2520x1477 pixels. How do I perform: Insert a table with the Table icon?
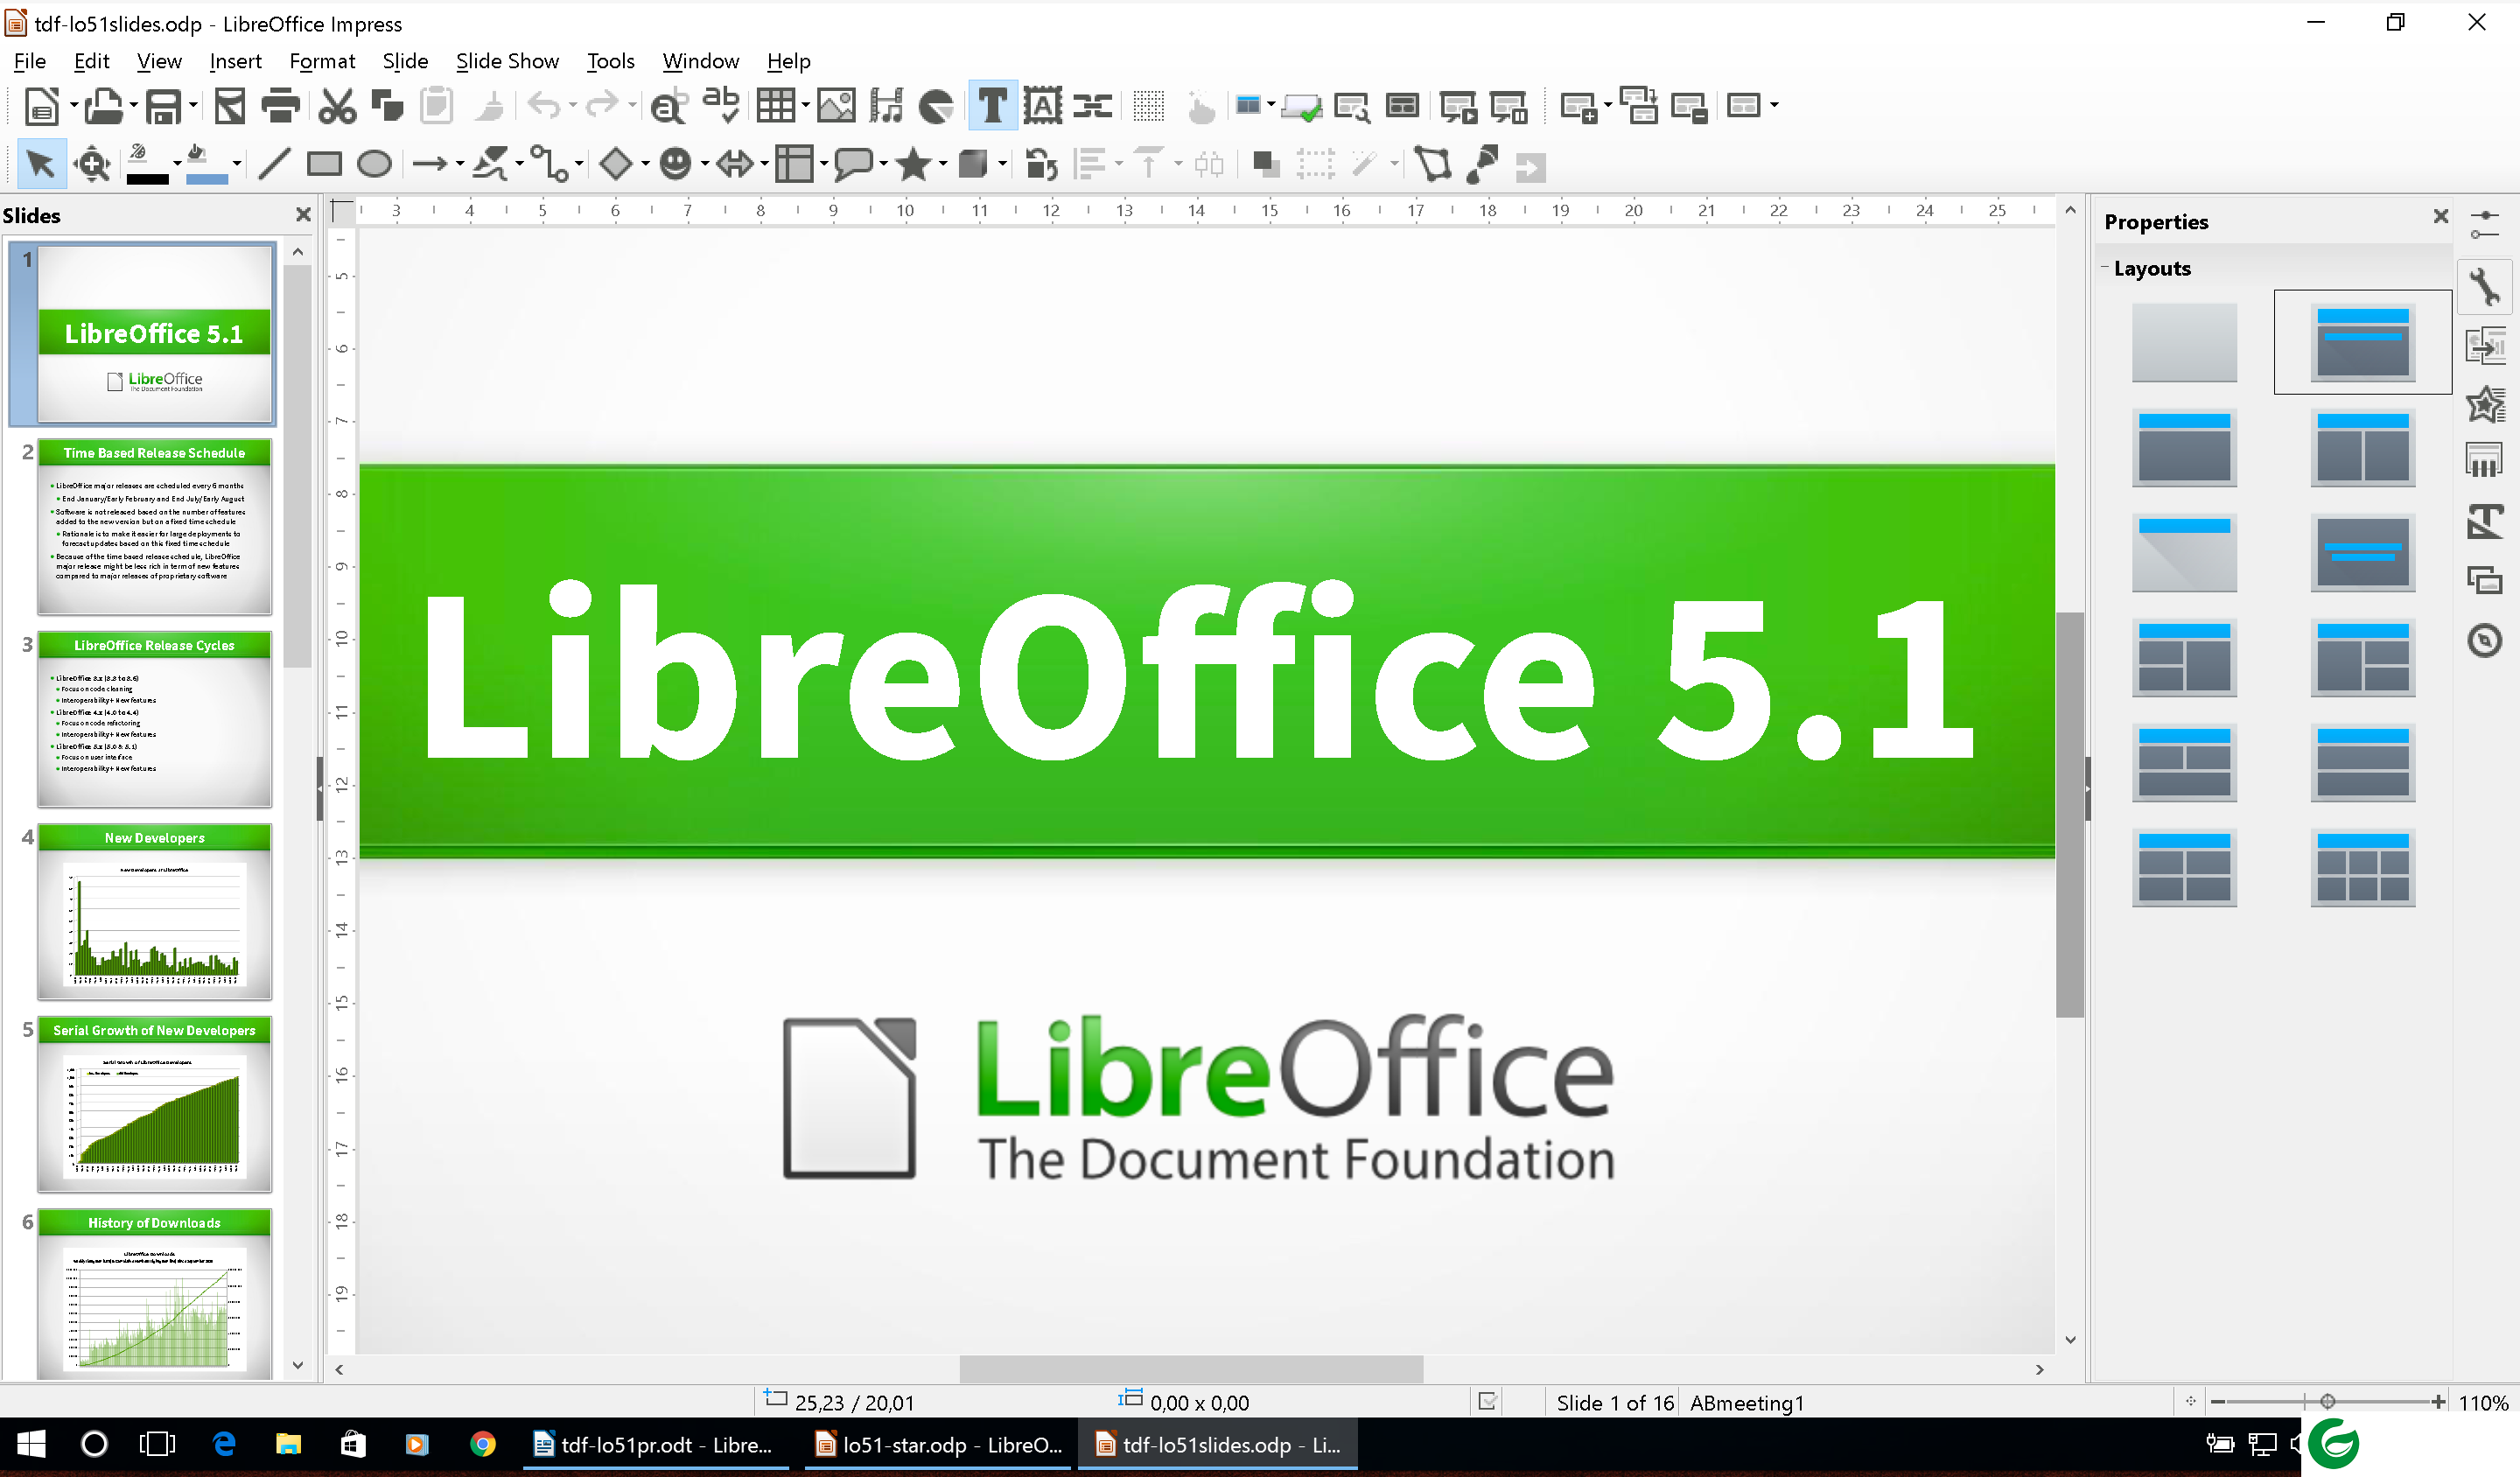pyautogui.click(x=776, y=106)
